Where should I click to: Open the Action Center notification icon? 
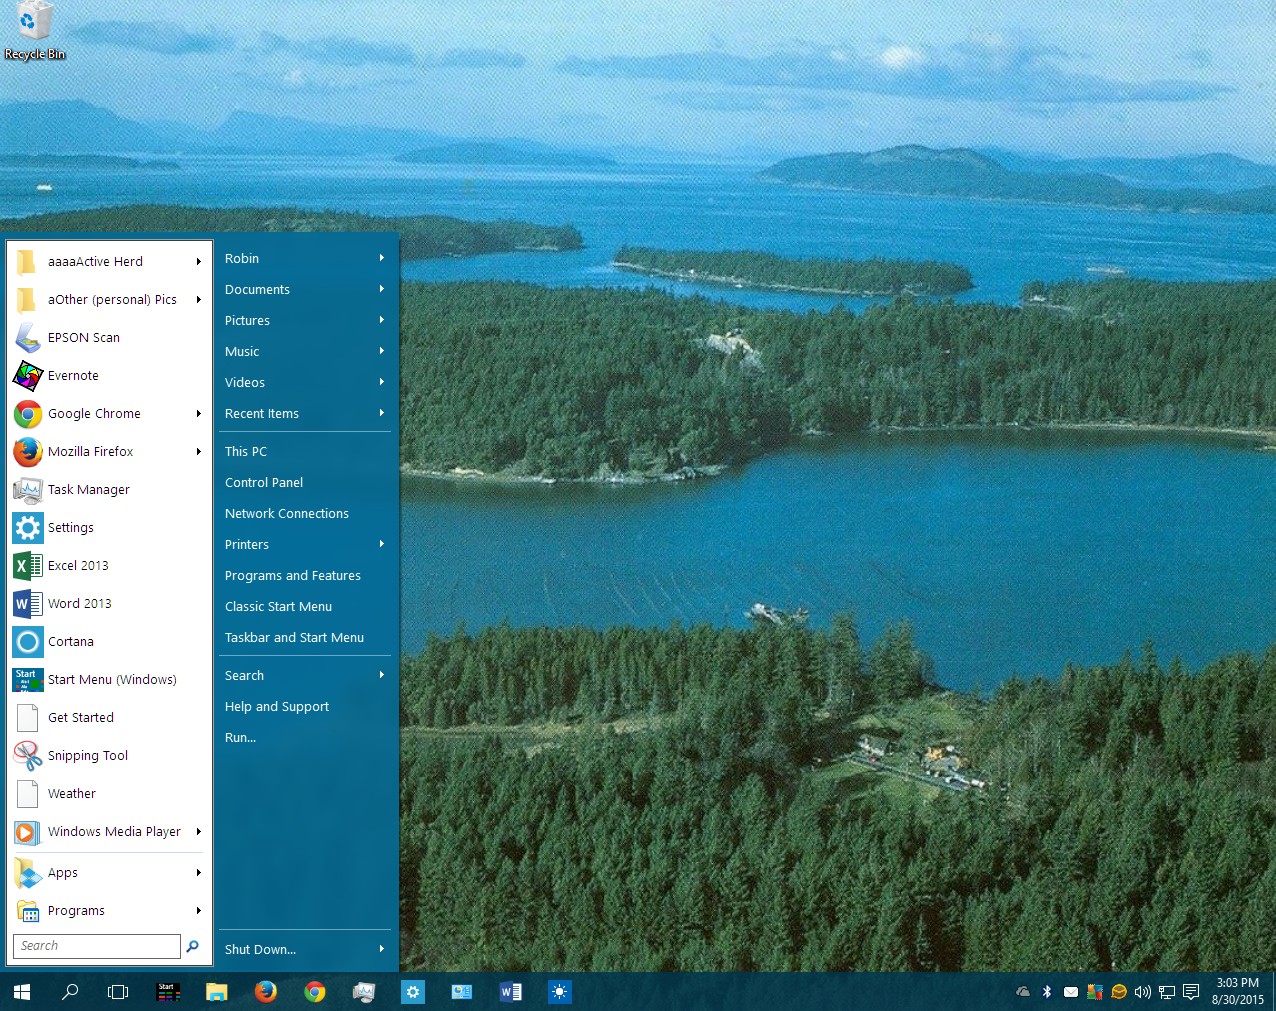[1191, 992]
